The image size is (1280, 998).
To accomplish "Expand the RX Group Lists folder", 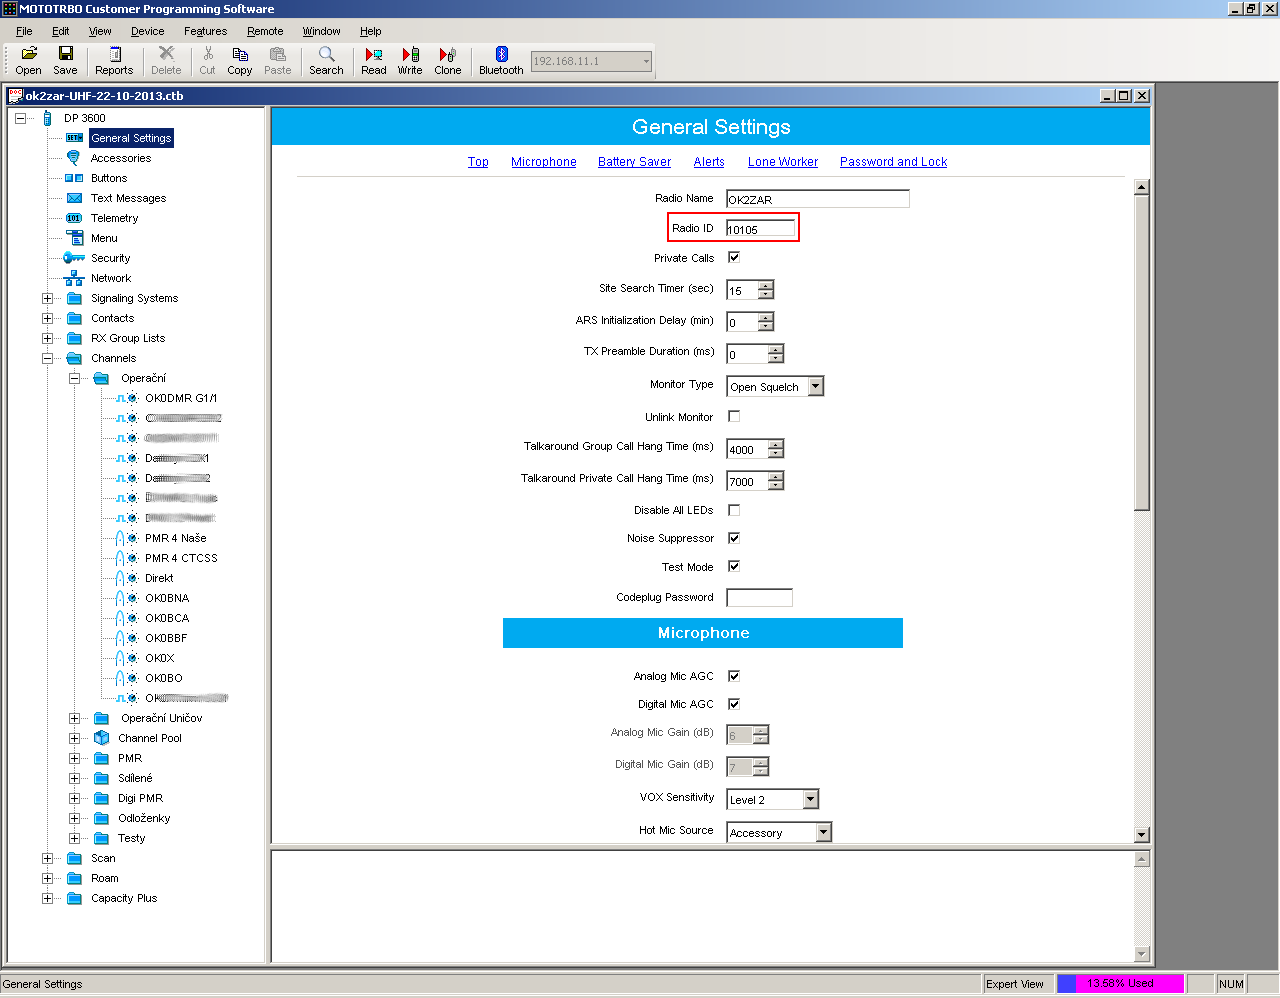I will point(47,338).
